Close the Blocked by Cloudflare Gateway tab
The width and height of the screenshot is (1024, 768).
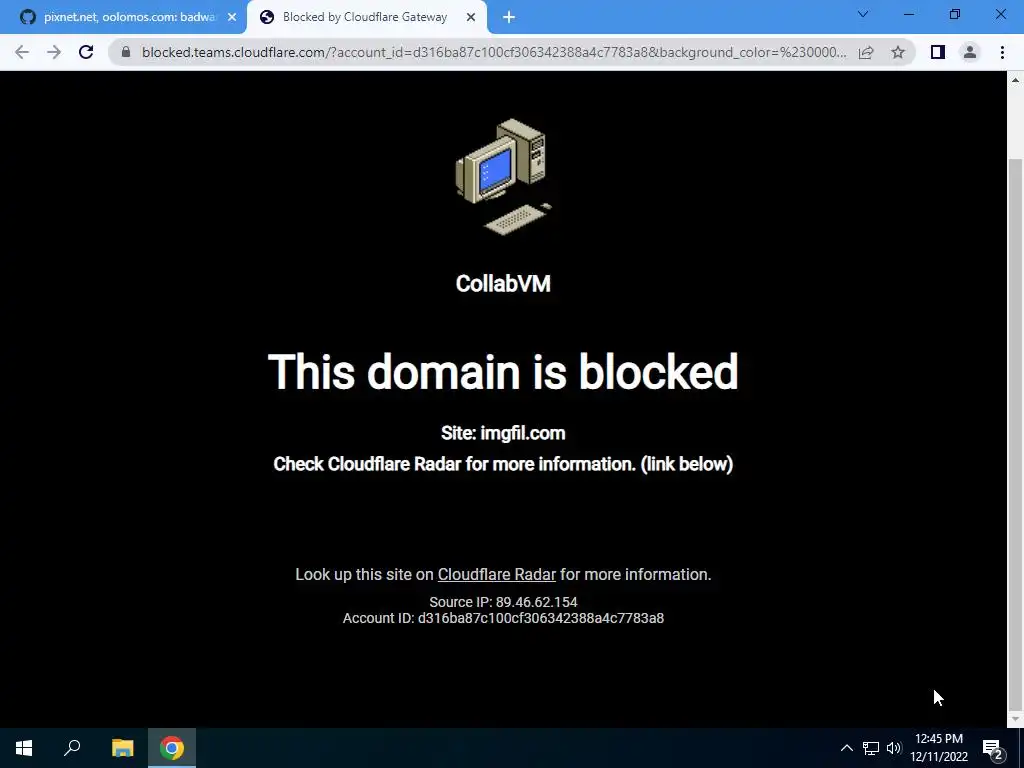471,18
